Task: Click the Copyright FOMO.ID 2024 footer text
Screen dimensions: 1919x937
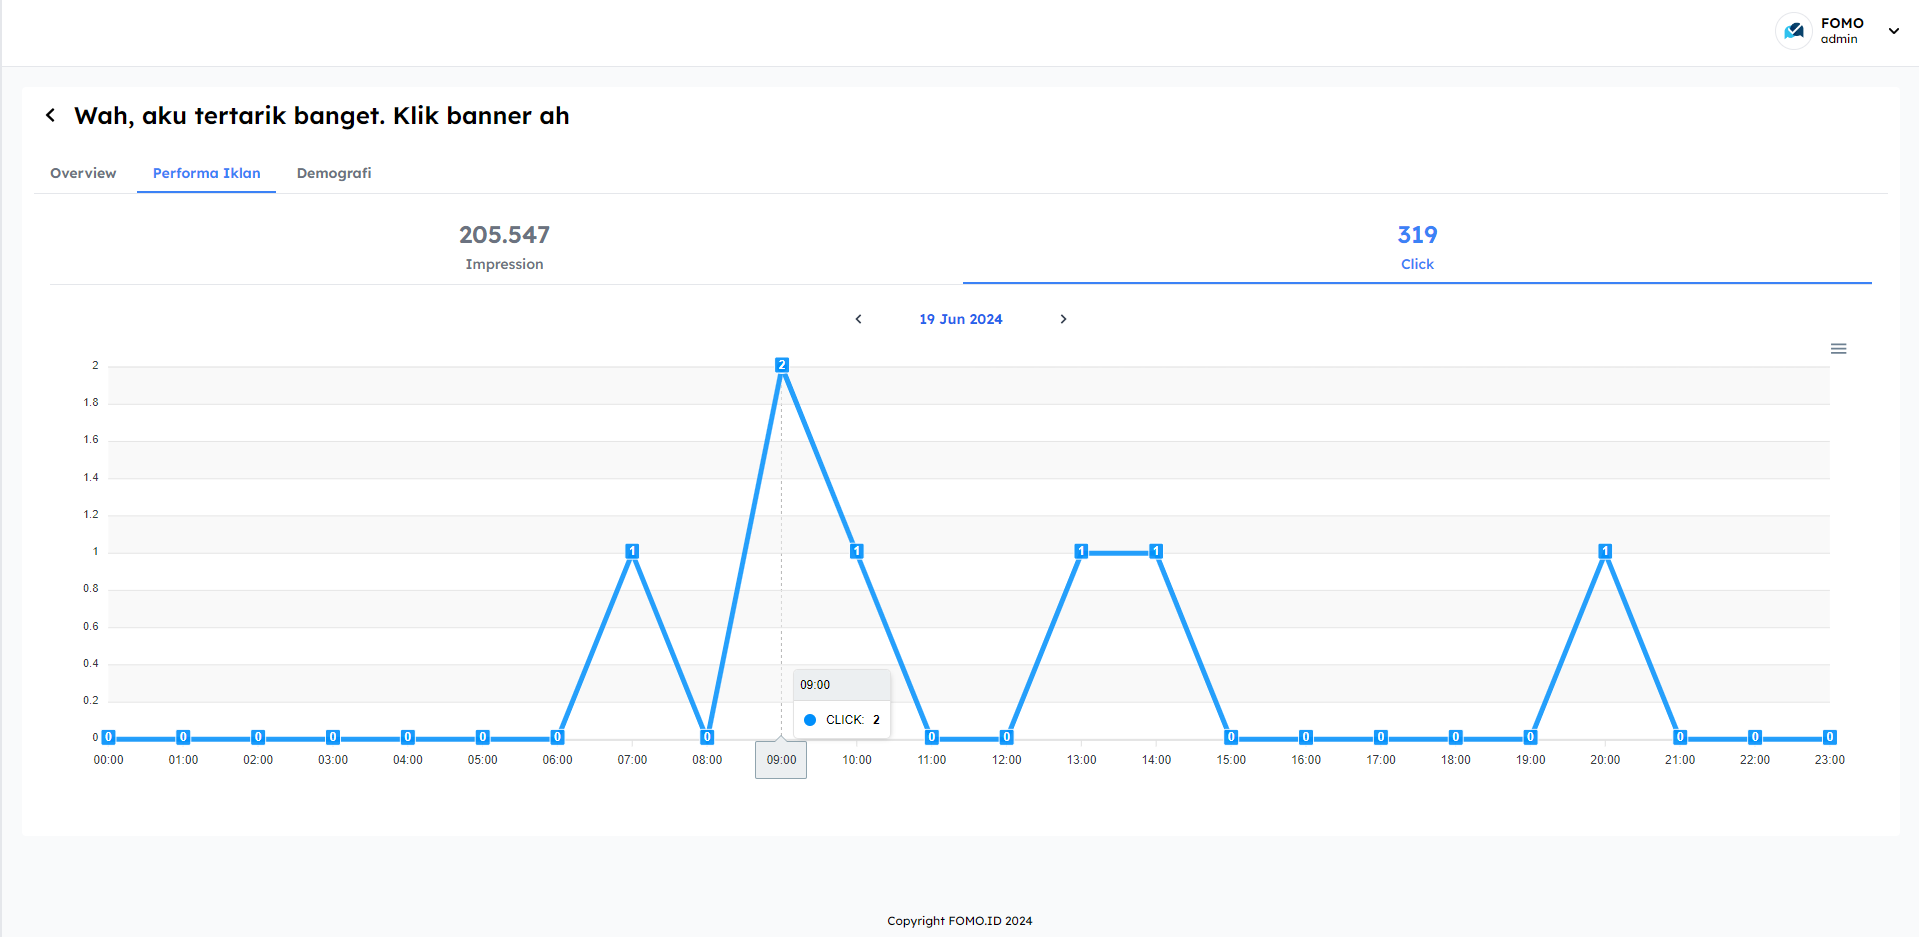Action: (960, 921)
